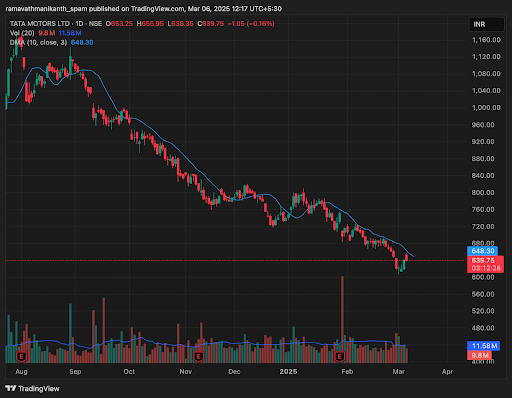This screenshot has height=398, width=512.
Task: Click the Feb label on time axis
Action: click(x=347, y=371)
